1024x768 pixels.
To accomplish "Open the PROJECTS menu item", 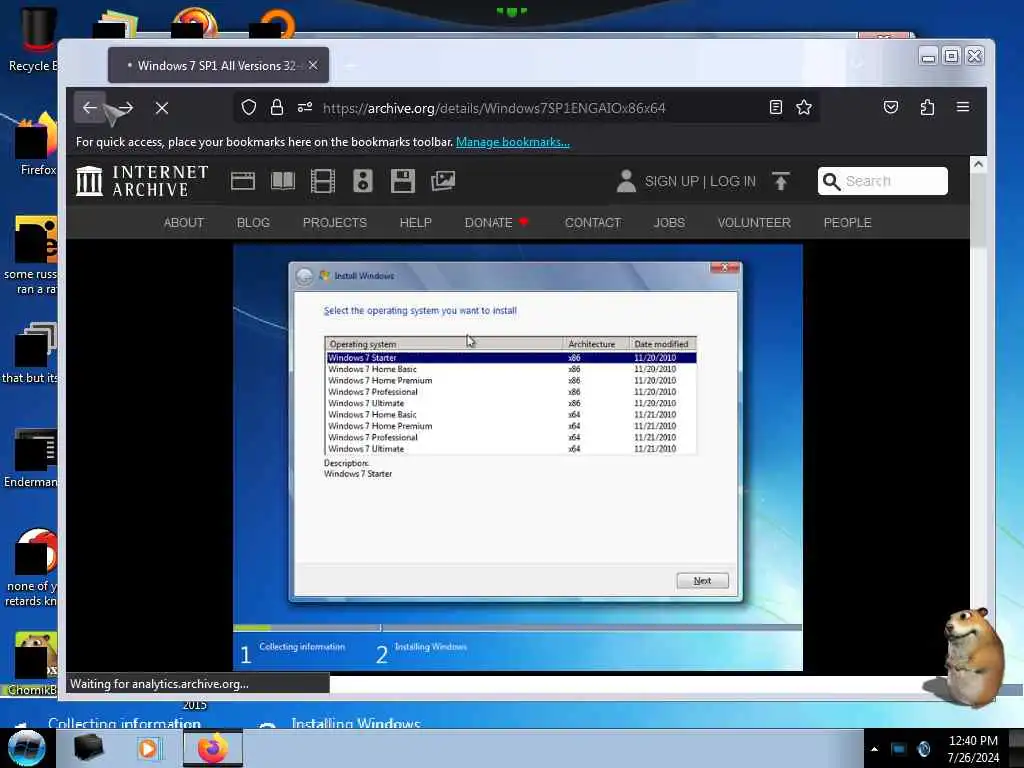I will pos(335,223).
